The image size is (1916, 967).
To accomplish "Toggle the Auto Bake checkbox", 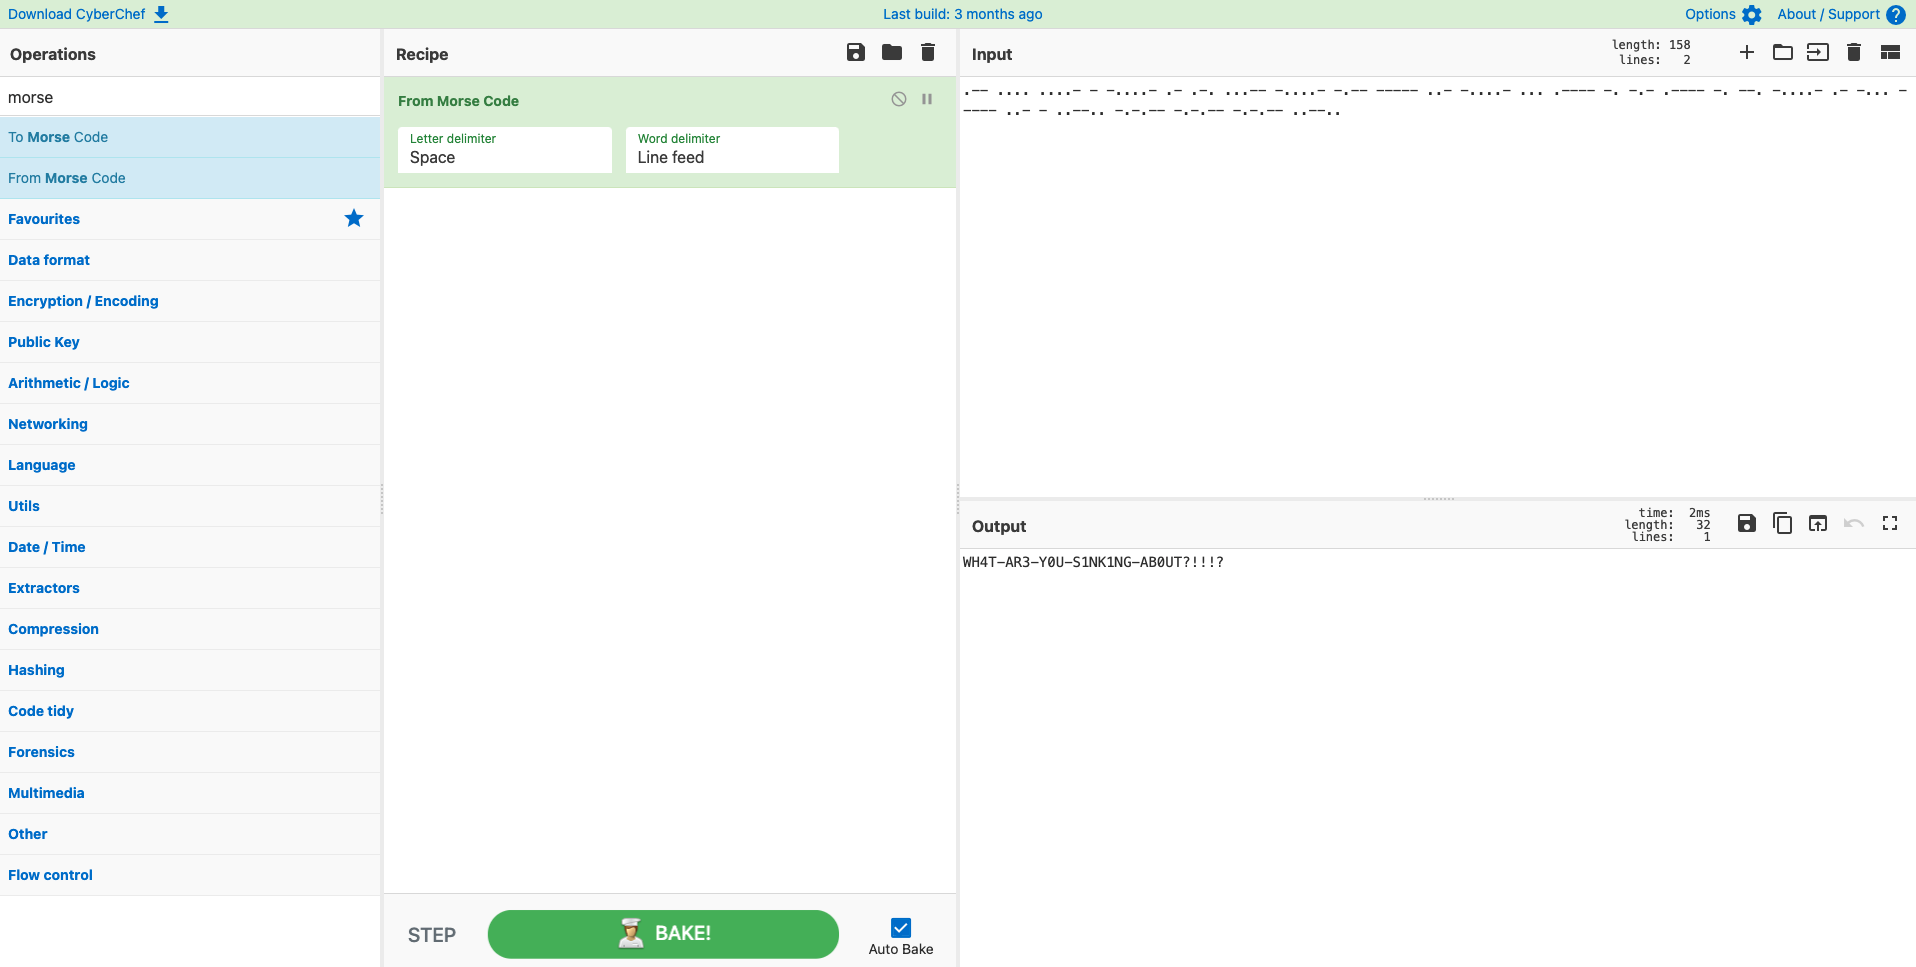I will tap(900, 928).
